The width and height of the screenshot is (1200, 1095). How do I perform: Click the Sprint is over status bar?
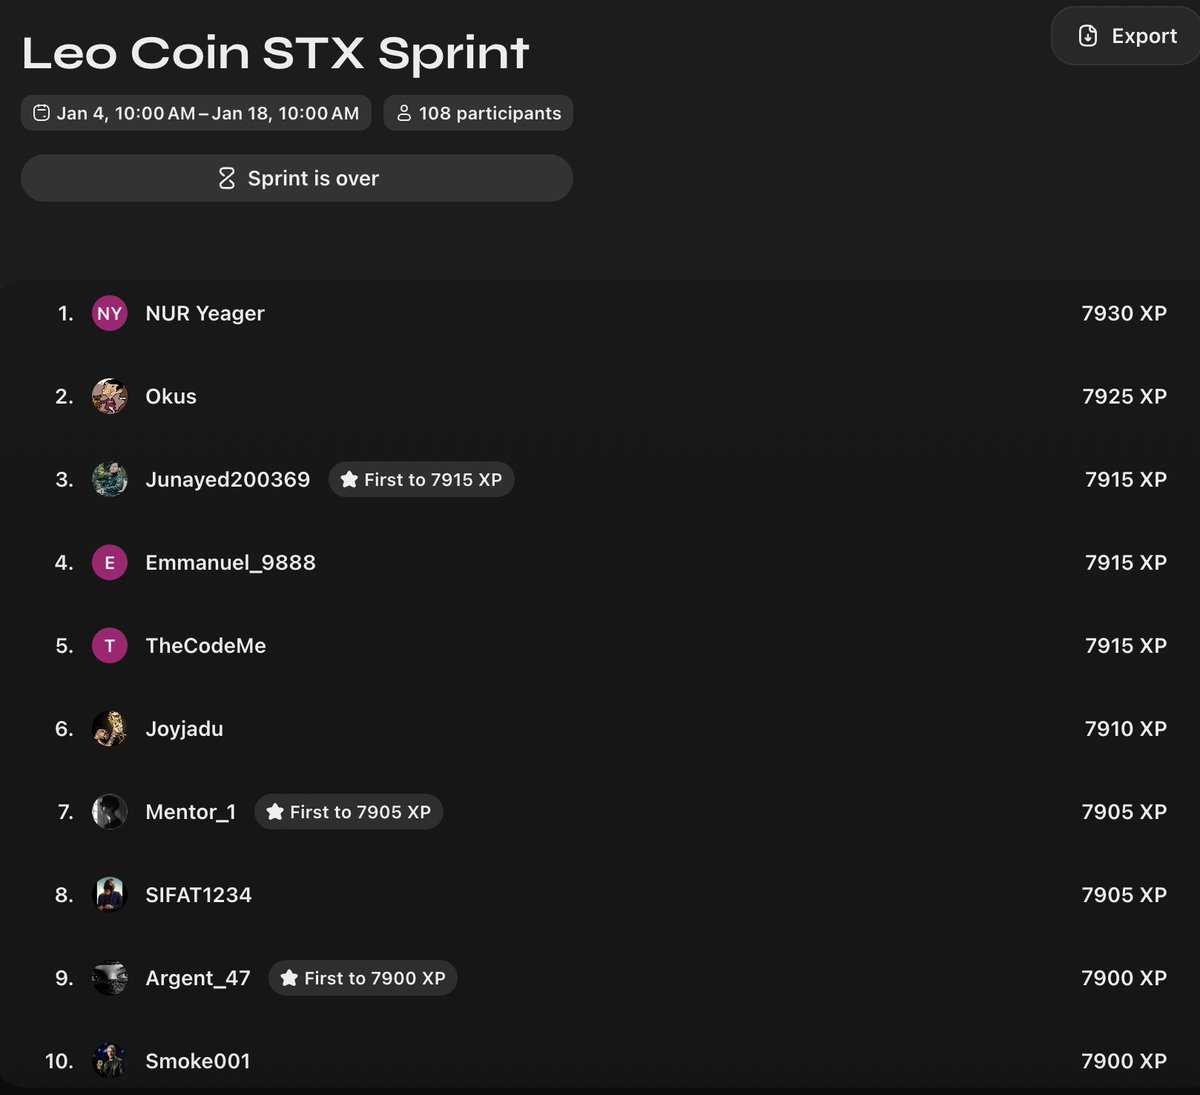[297, 178]
